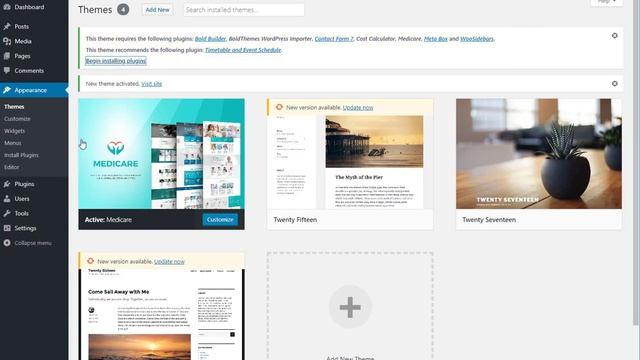Open the Editor submenu item
The width and height of the screenshot is (640, 360).
click(11, 167)
